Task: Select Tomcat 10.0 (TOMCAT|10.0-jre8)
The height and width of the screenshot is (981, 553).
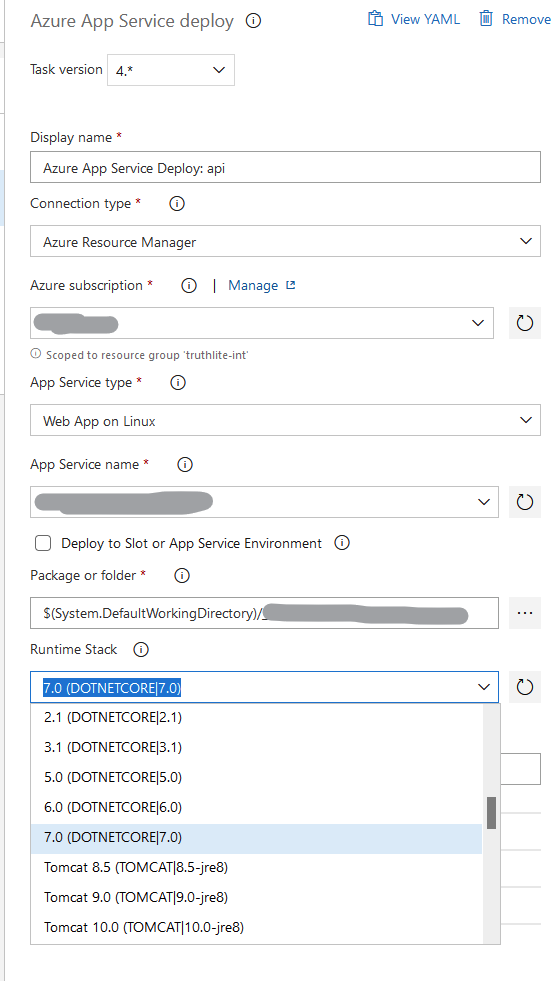Action: [256, 928]
